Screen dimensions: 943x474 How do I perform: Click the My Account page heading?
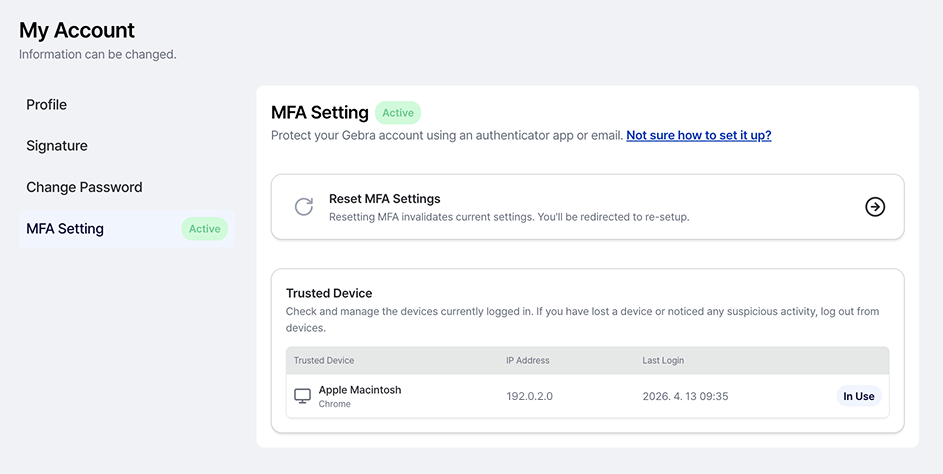tap(77, 31)
